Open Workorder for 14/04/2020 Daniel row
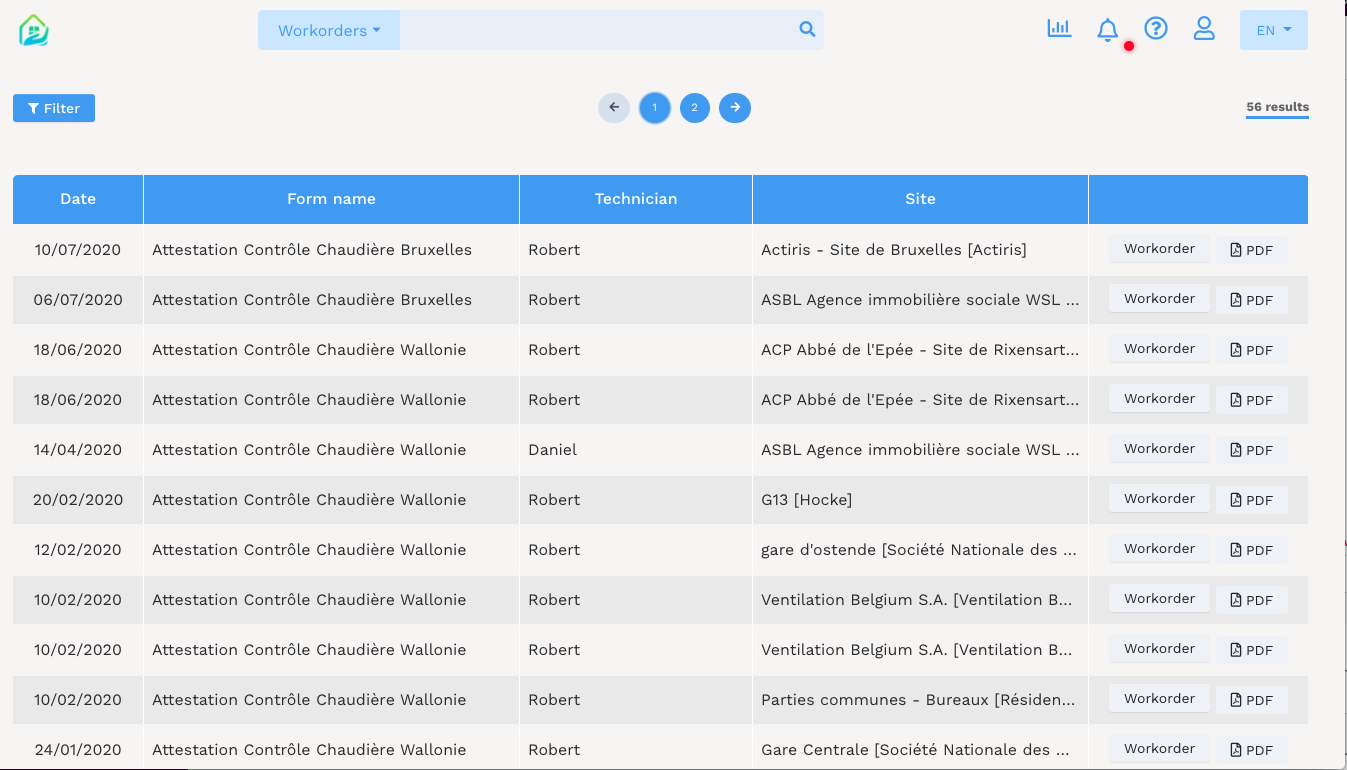 [1159, 449]
